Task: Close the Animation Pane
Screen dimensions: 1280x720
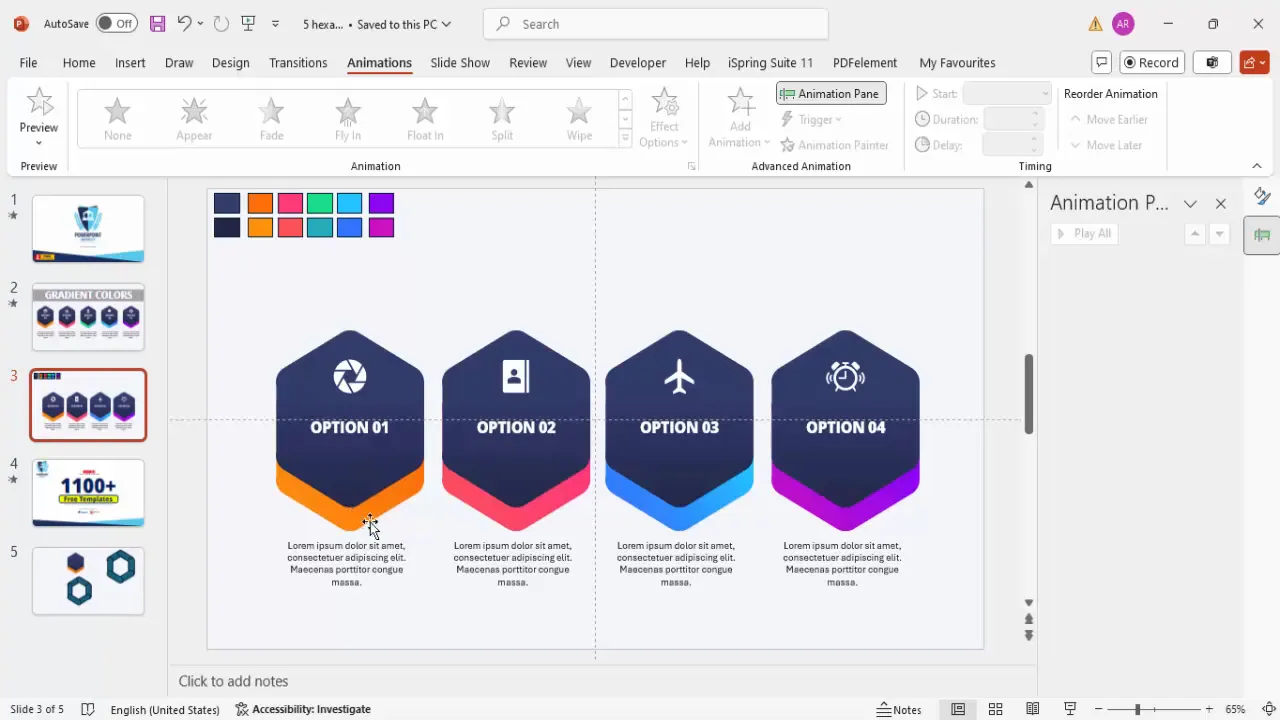Action: coord(1220,203)
